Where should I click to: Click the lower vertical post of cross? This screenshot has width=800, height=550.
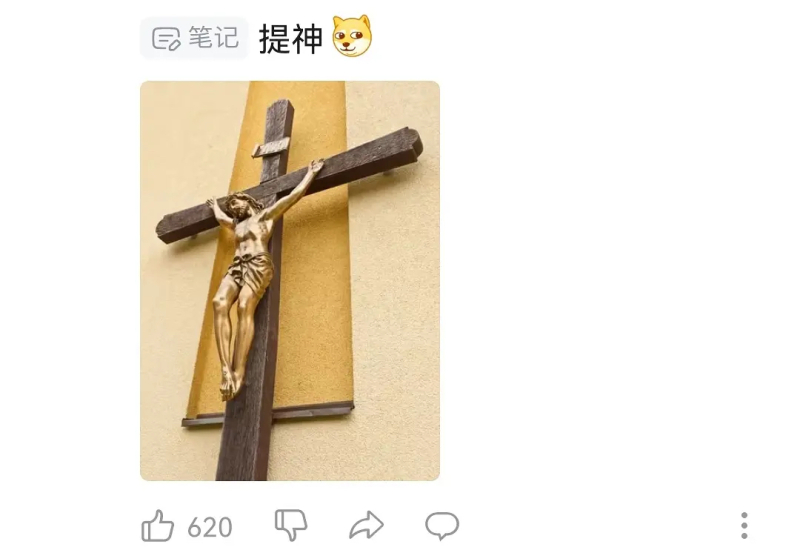[247, 439]
